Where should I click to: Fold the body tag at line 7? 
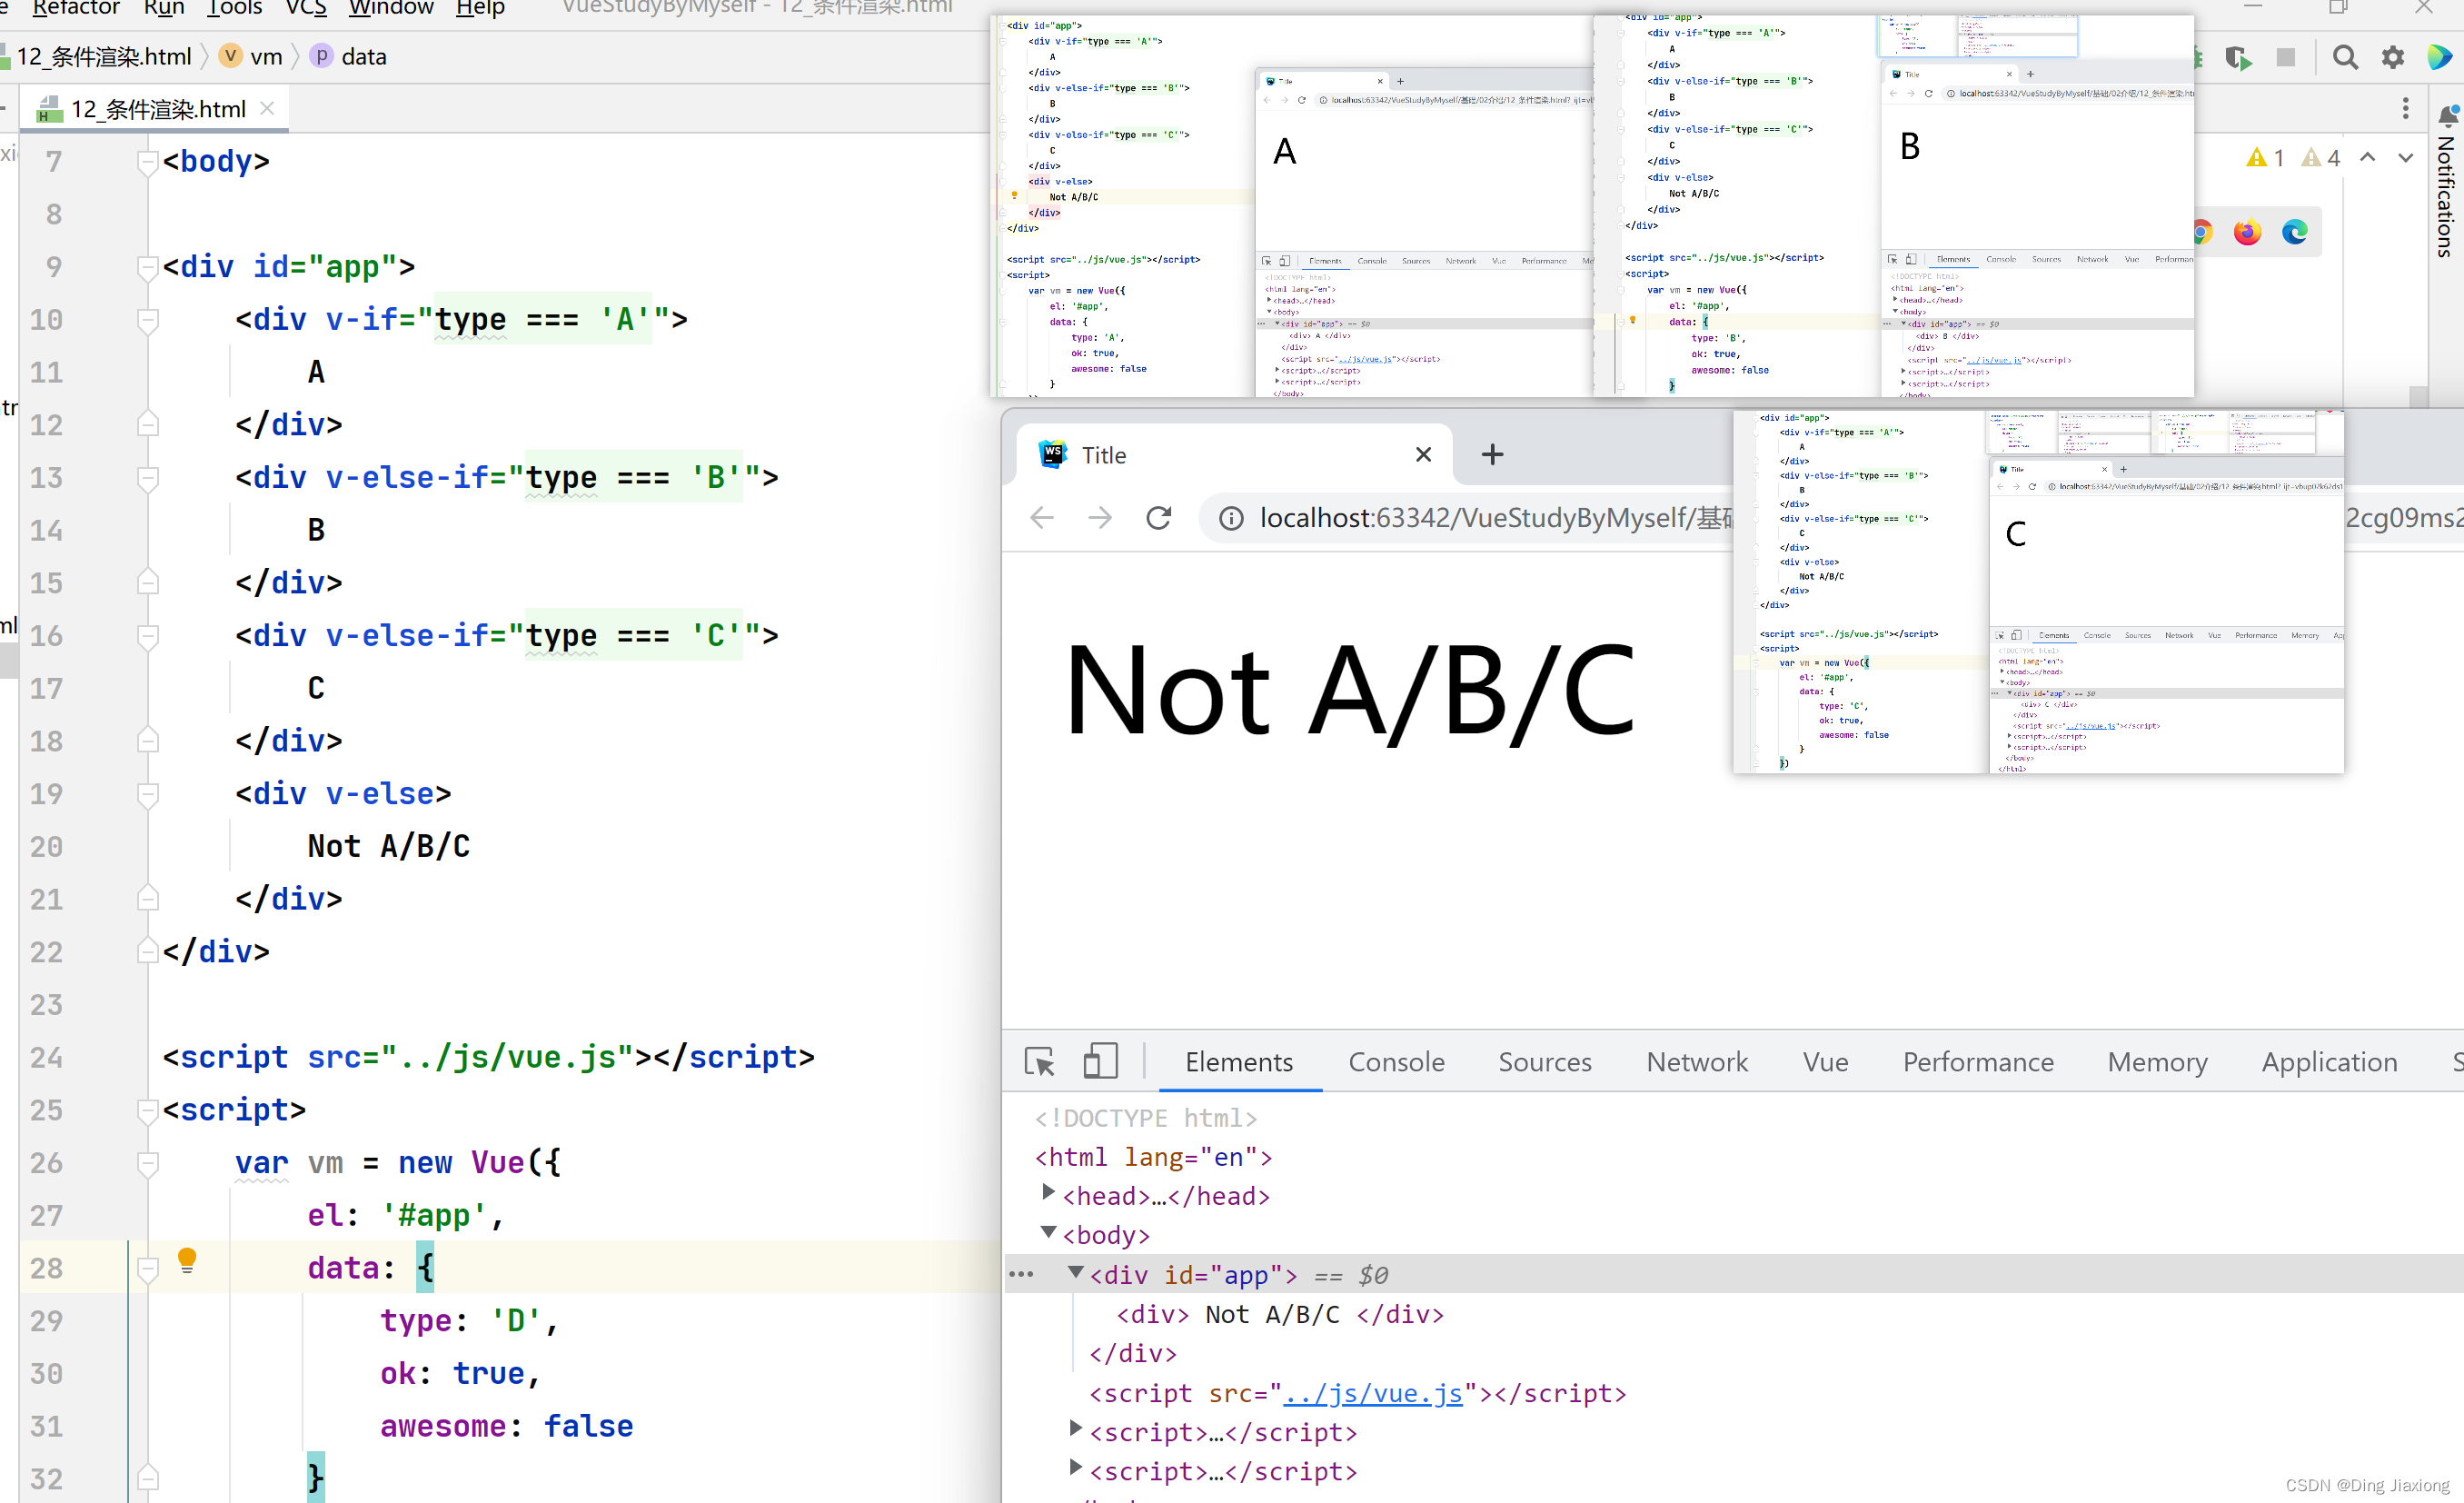click(147, 162)
